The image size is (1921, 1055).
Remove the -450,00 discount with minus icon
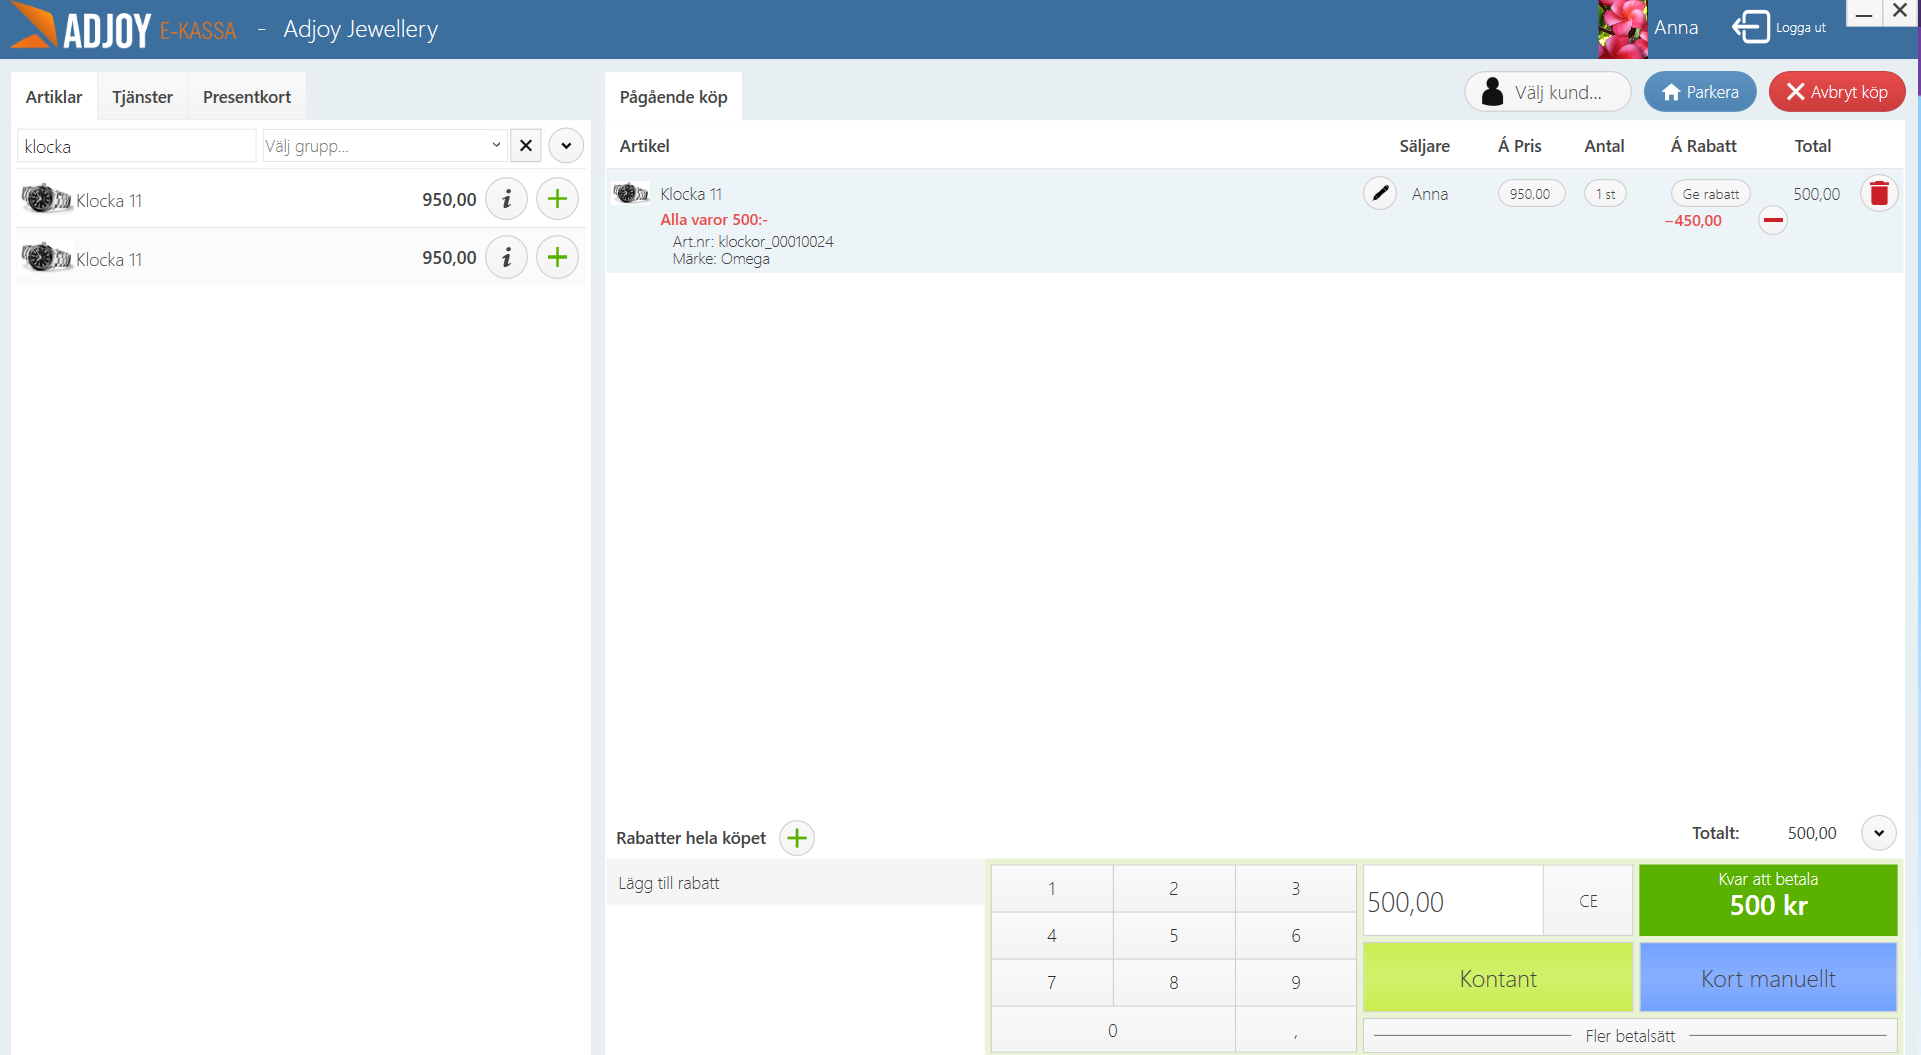(1773, 220)
